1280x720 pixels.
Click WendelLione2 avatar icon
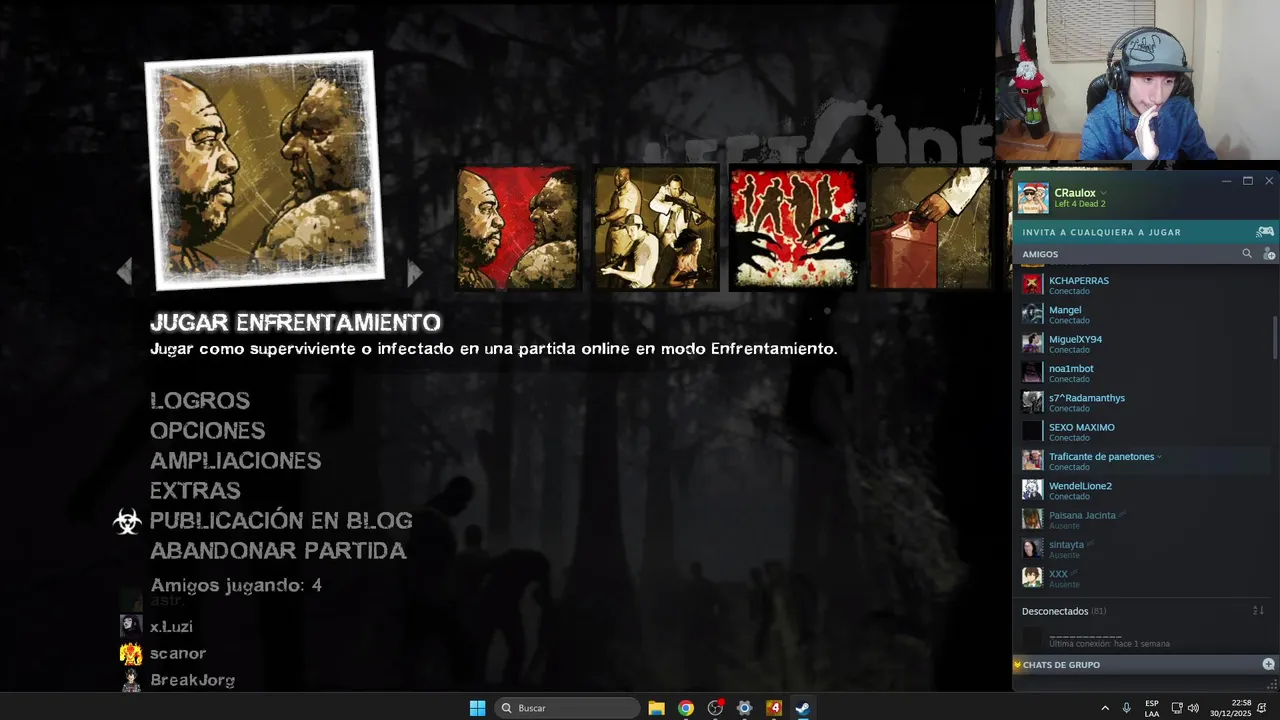click(1032, 490)
